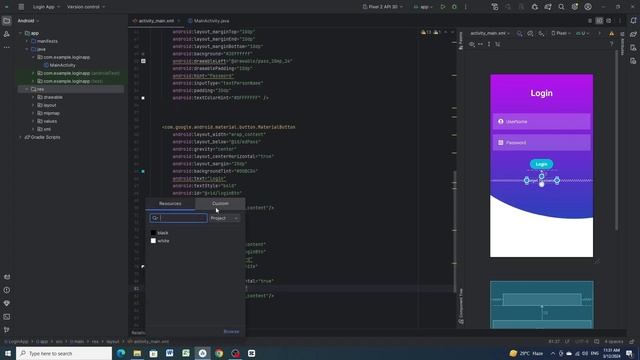This screenshot has height=360, width=640.
Task: Open activity_main.xml dropdown in design toolbar
Action: 490,33
